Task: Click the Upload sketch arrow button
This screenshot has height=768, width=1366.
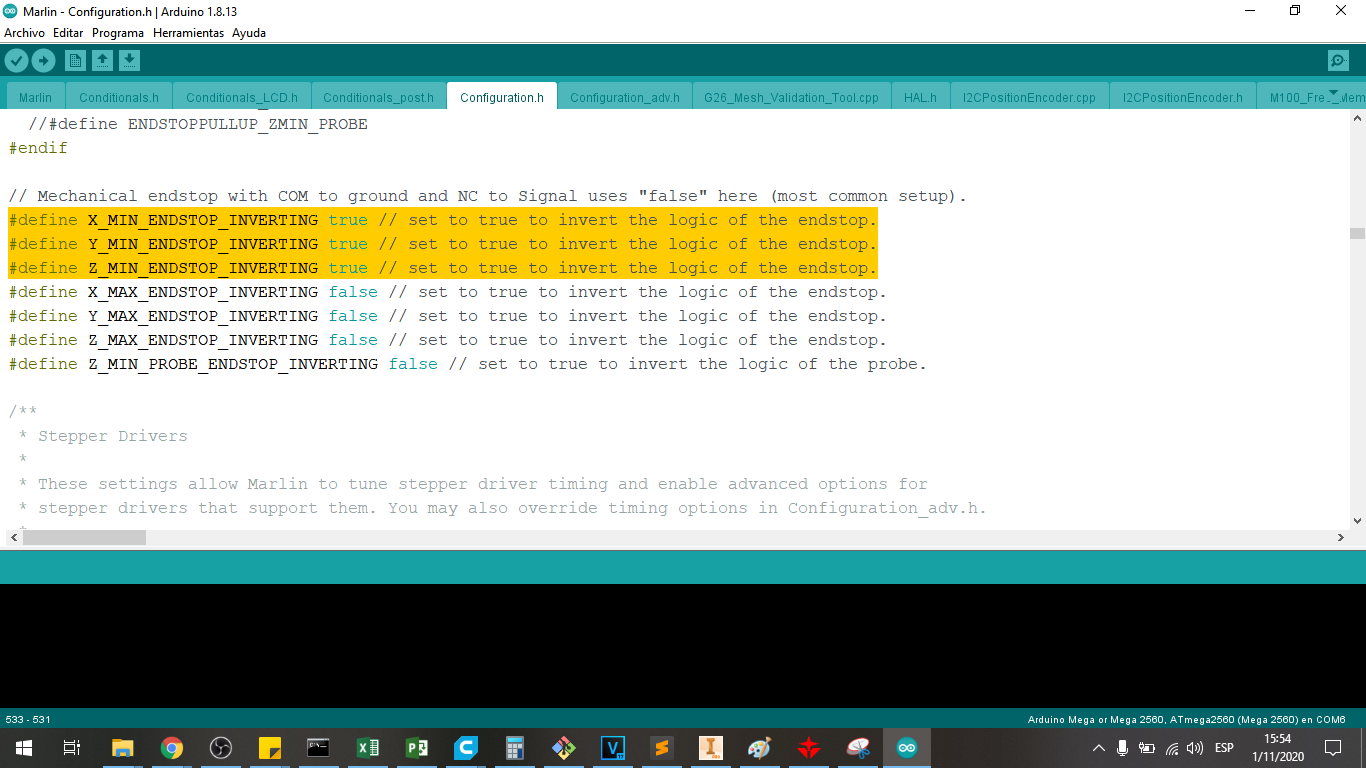Action: point(43,61)
